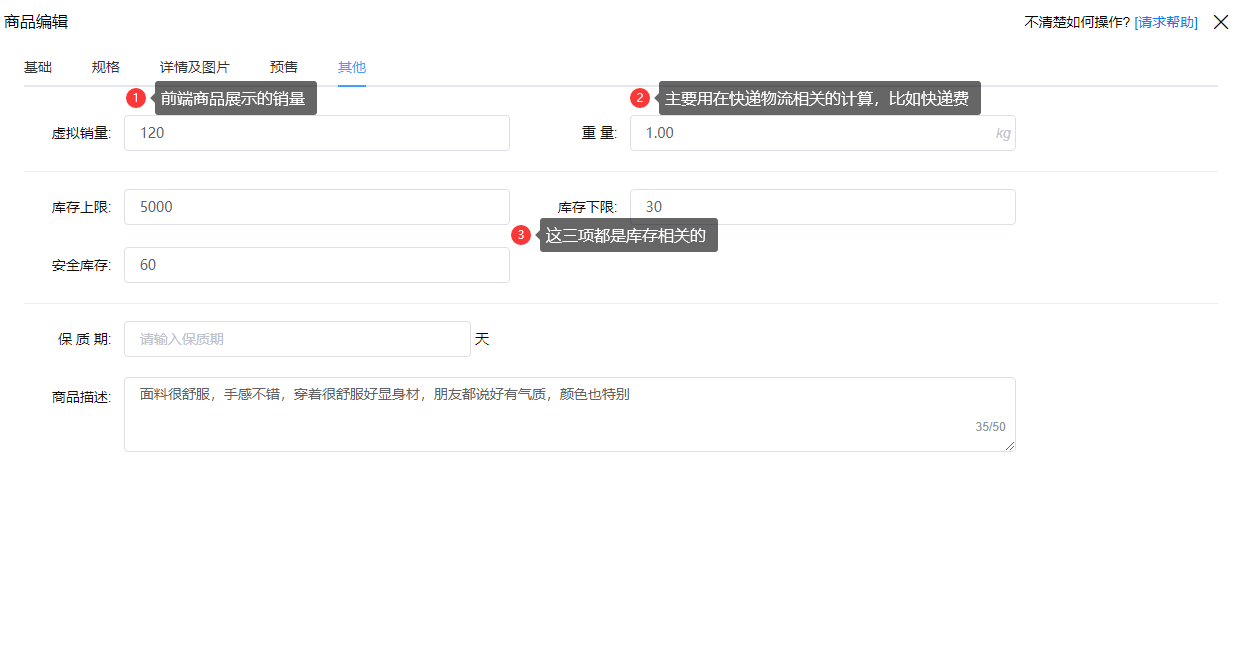Screen dimensions: 1246x667
Task: Click the tooltip saying 这三项都是库存相关的
Action: pyautogui.click(x=629, y=235)
